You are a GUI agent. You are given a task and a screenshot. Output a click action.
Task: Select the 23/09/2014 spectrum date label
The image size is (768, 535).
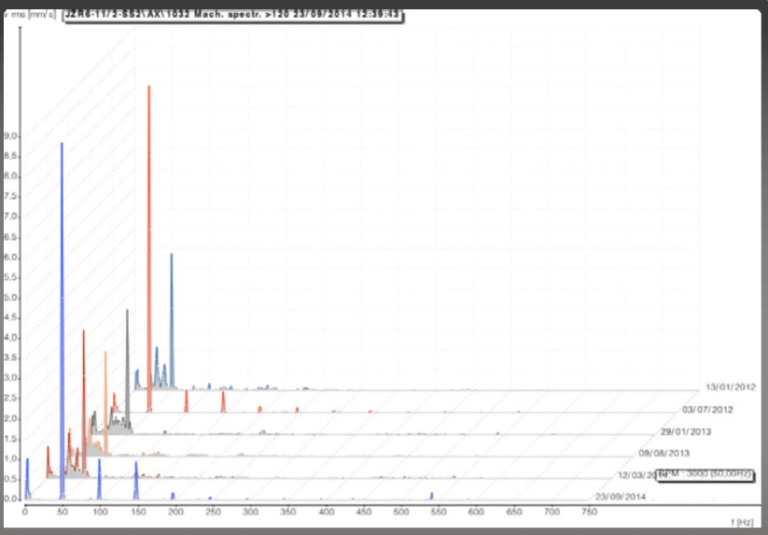click(620, 496)
